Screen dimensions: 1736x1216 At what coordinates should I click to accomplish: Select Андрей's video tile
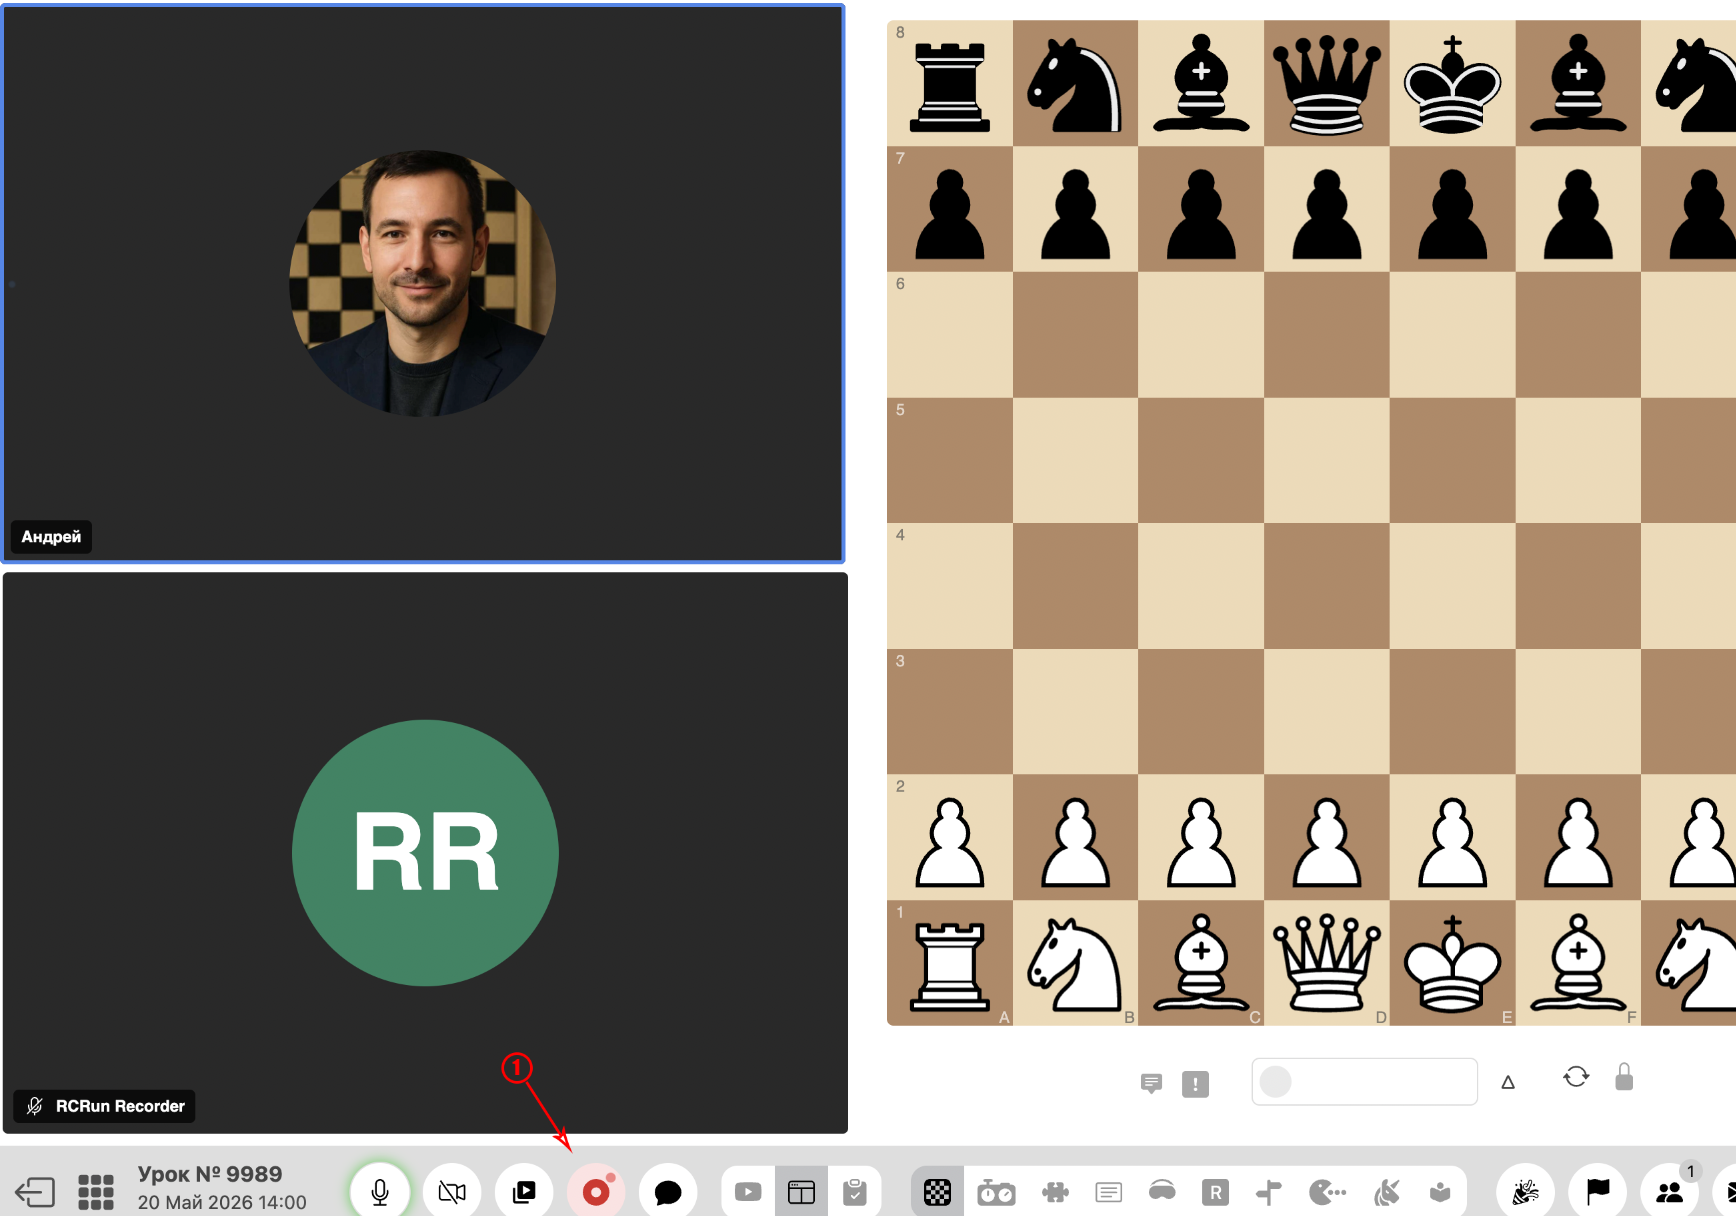[424, 284]
